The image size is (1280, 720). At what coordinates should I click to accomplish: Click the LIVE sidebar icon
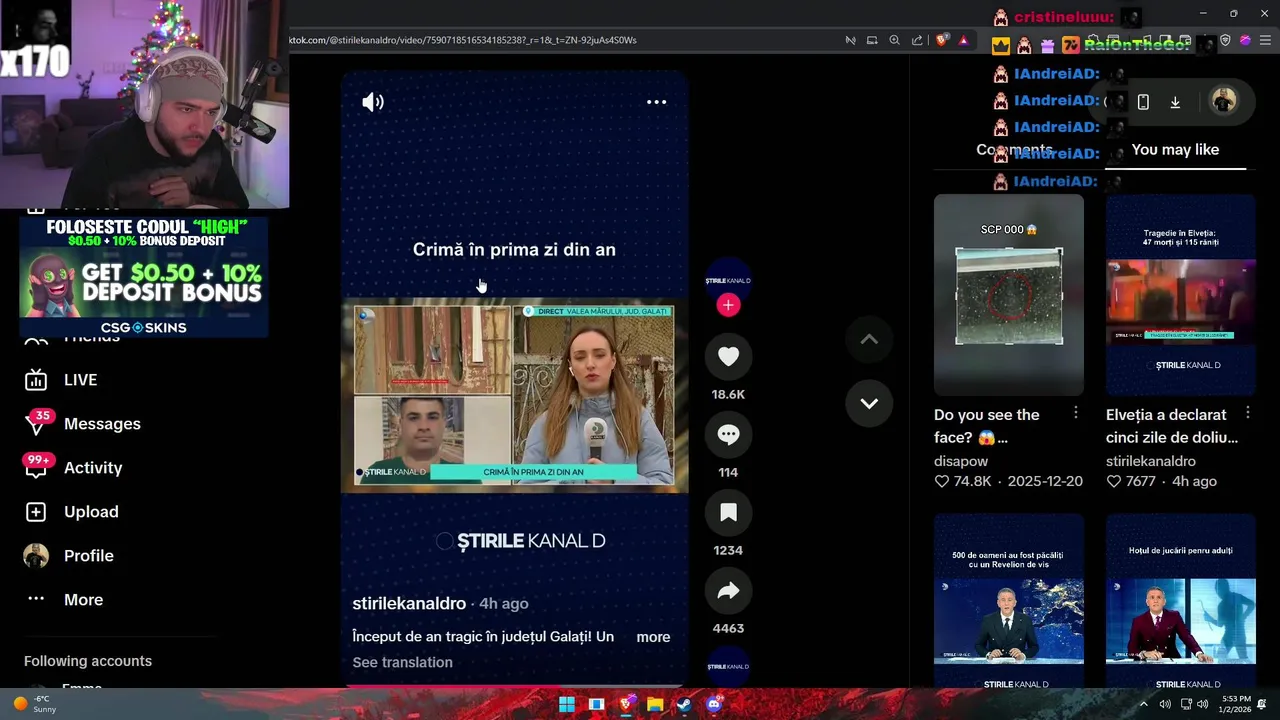36,380
